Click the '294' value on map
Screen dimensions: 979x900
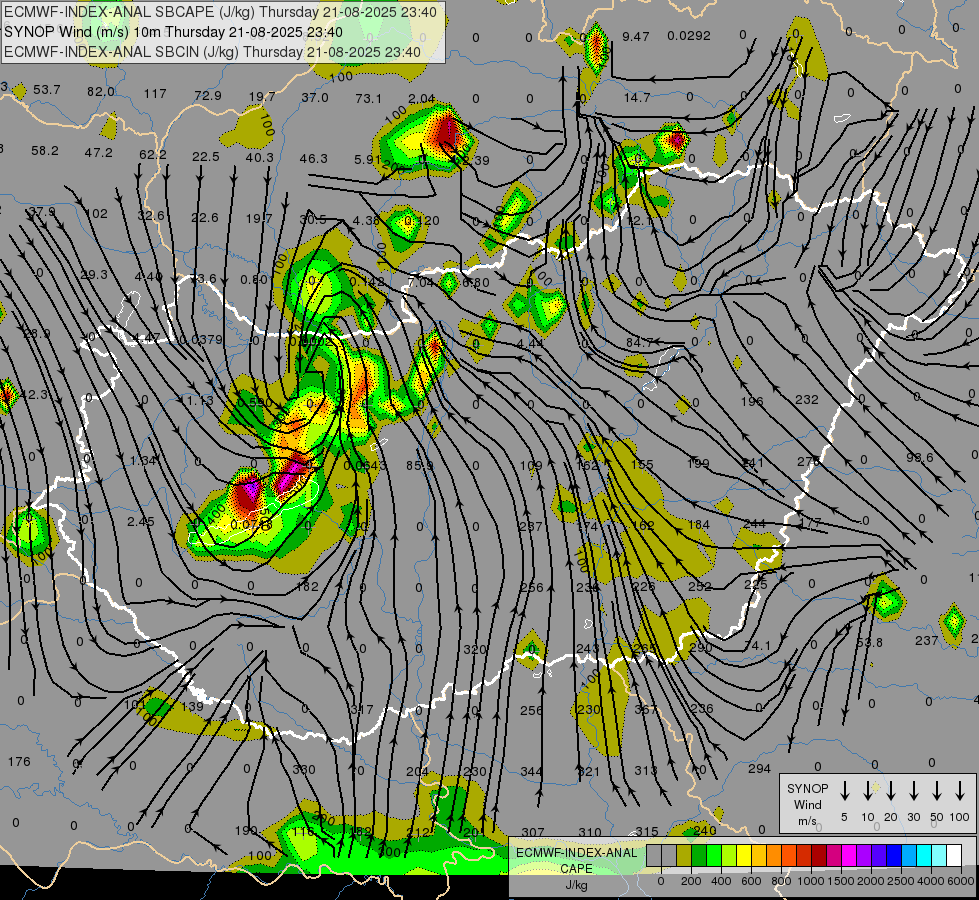pos(759,769)
